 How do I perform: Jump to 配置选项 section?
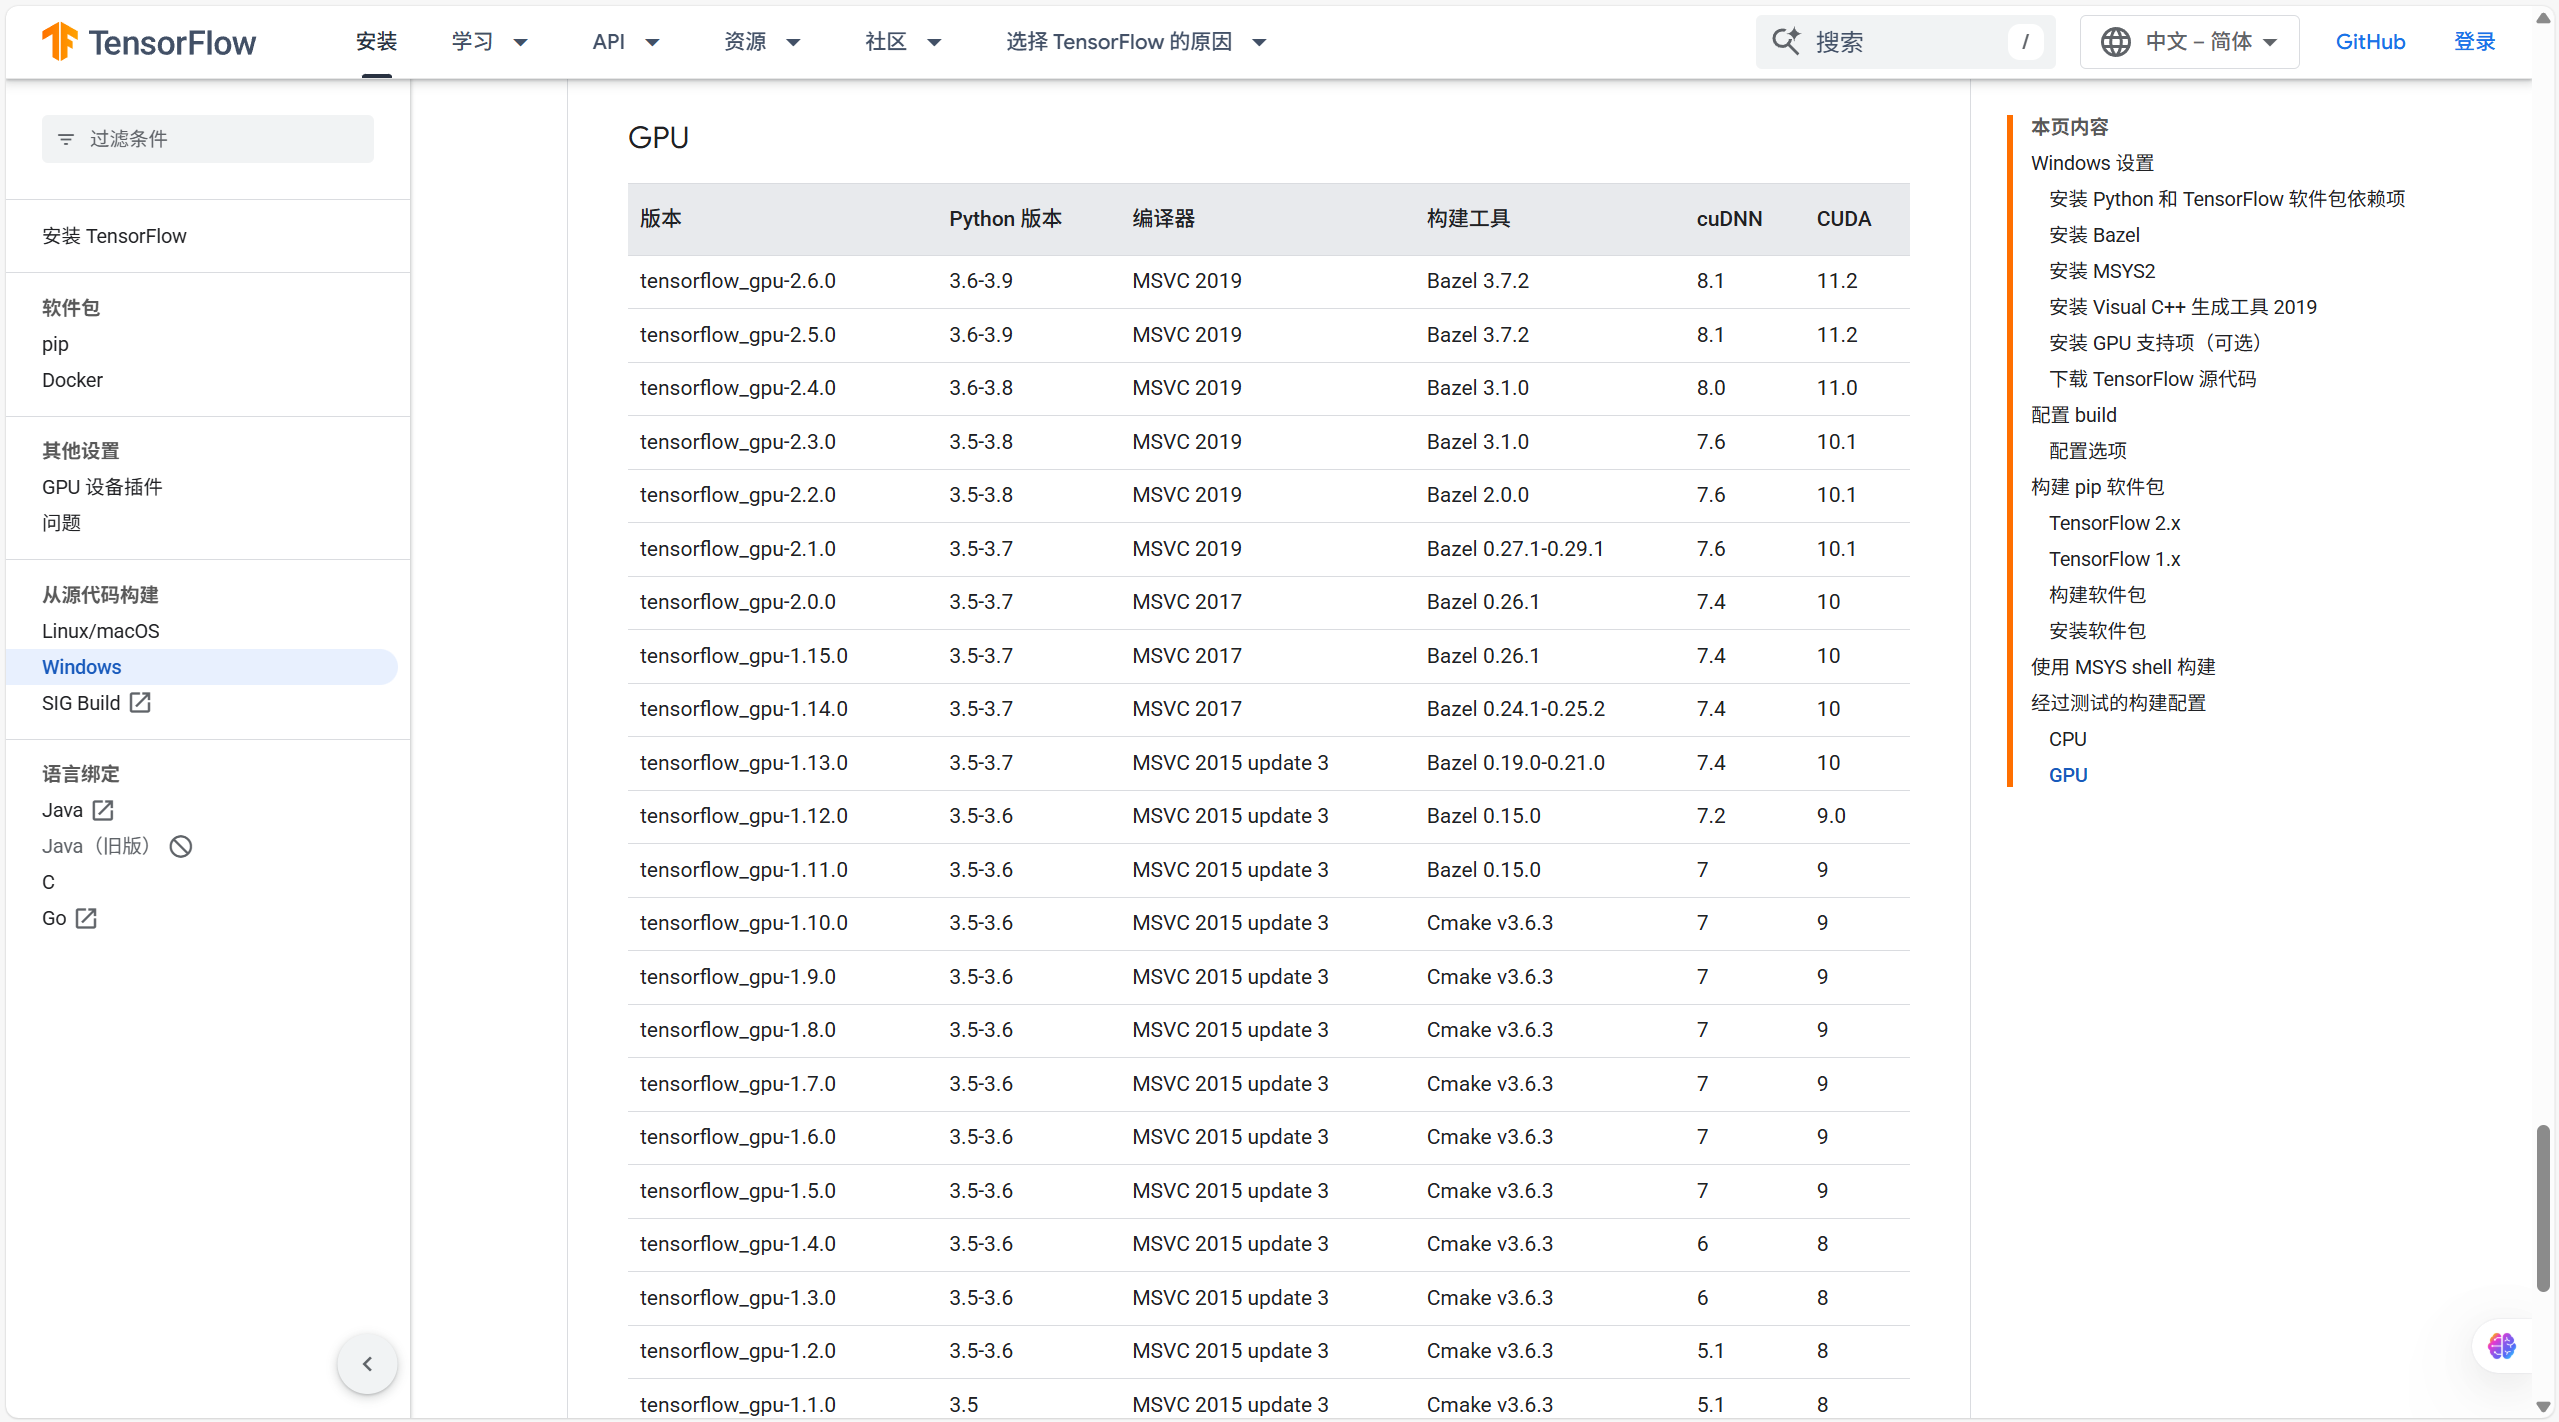pos(2088,451)
